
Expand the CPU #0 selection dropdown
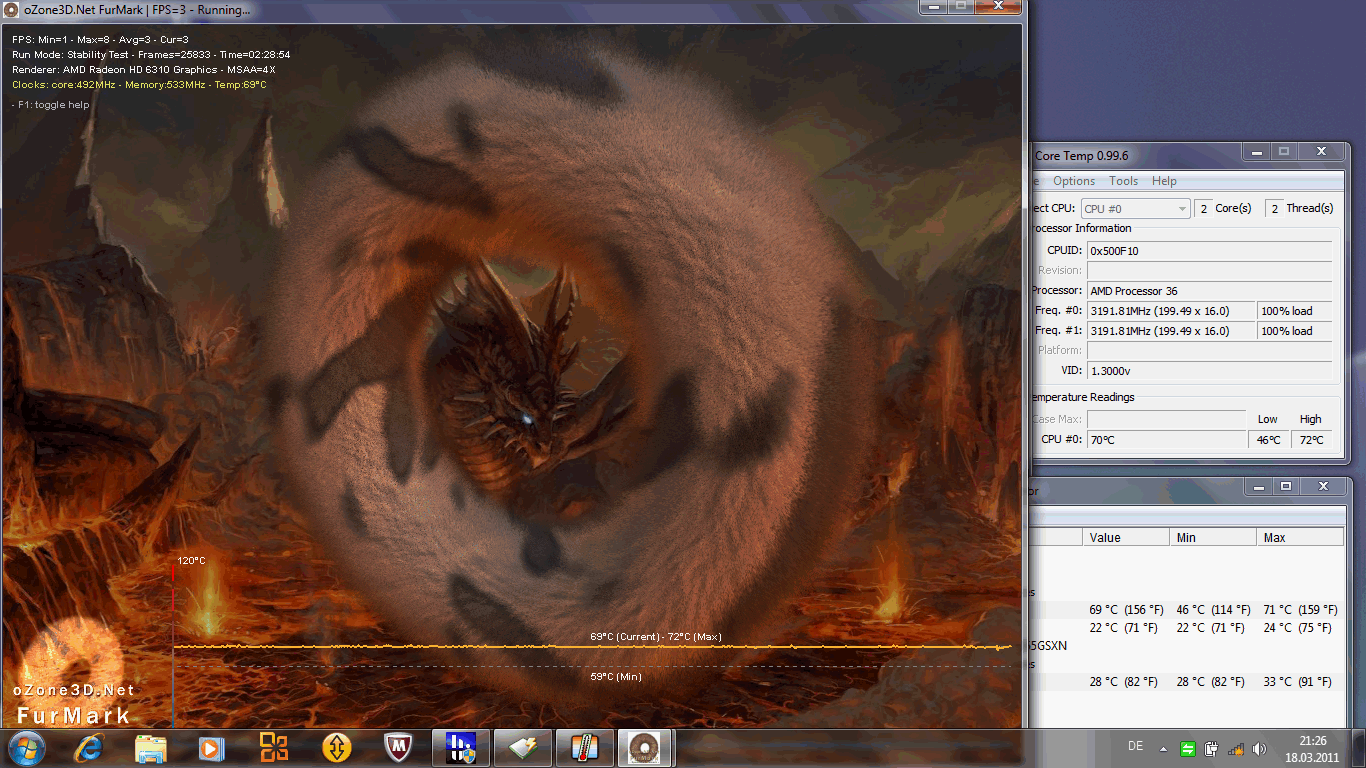(x=1136, y=208)
